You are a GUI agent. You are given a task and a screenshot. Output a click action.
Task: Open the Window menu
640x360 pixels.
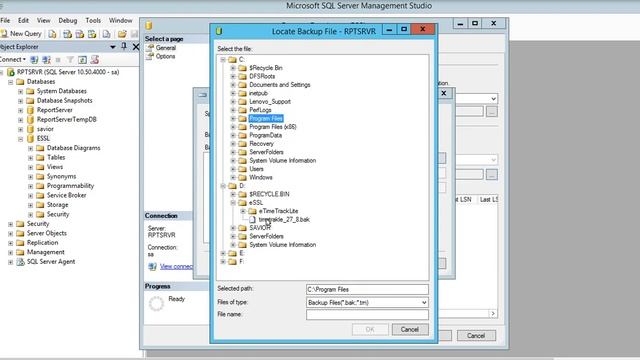pos(120,20)
